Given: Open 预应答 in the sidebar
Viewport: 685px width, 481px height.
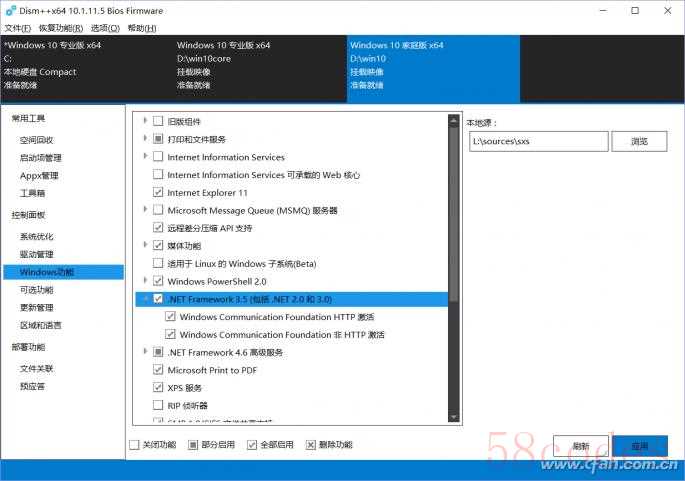Looking at the screenshot, I should click(x=32, y=386).
